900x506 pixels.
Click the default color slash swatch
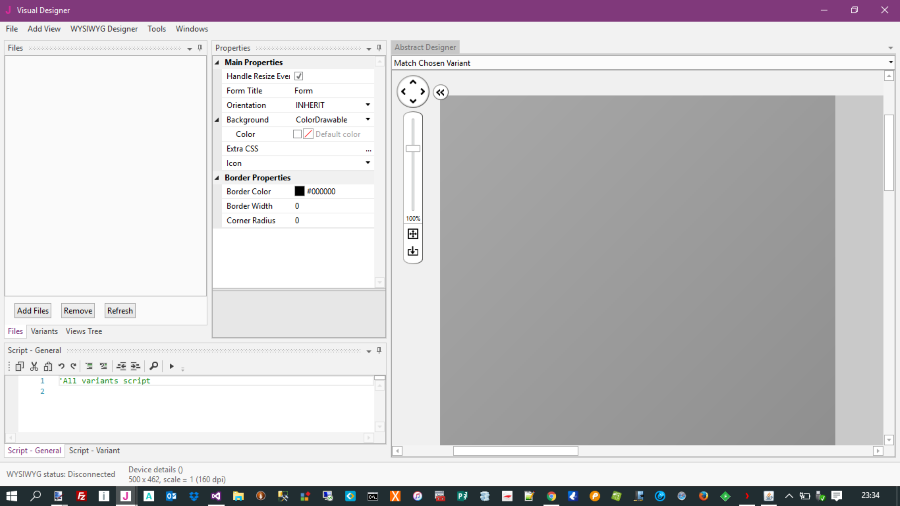click(x=308, y=134)
